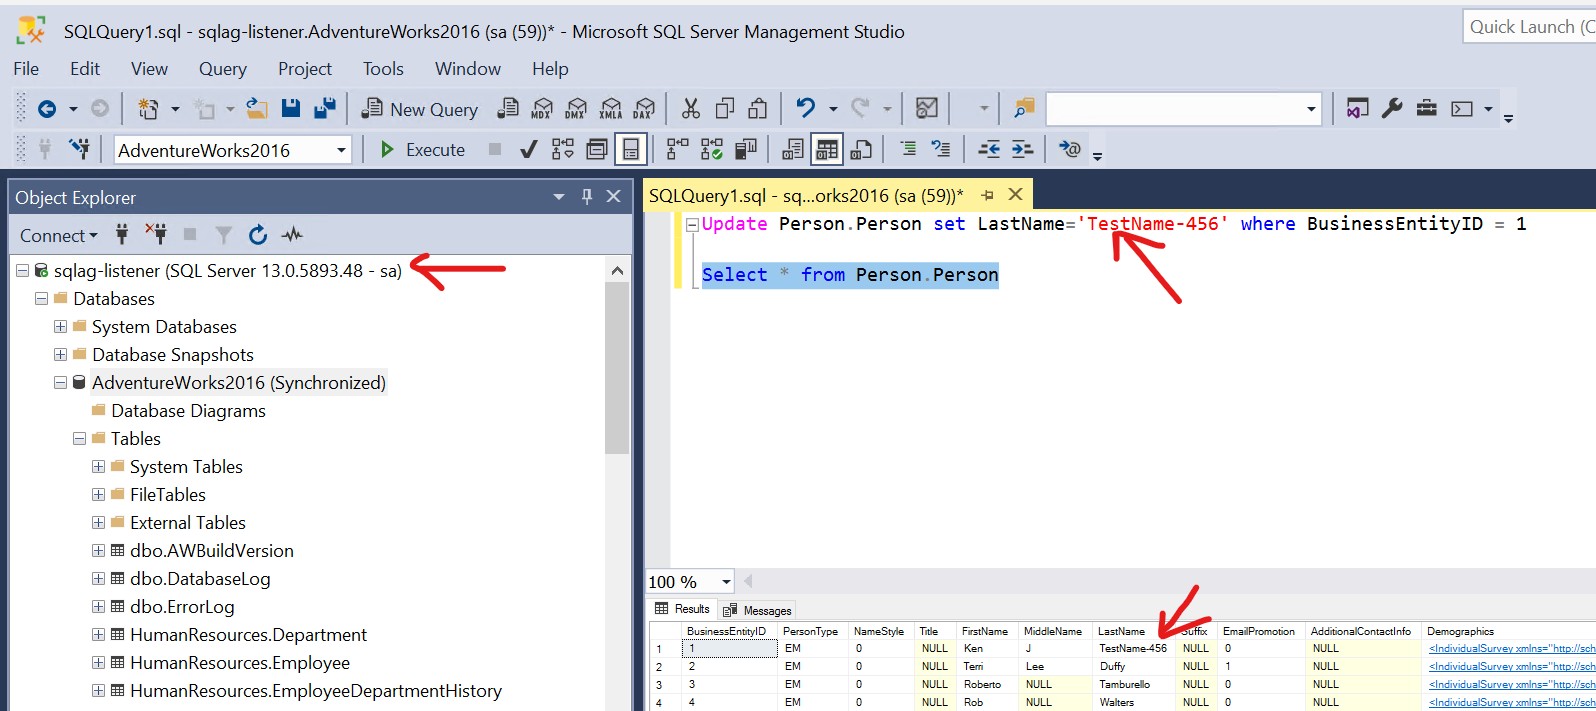Toggle IntelliSense Enabled button

pyautogui.click(x=631, y=150)
